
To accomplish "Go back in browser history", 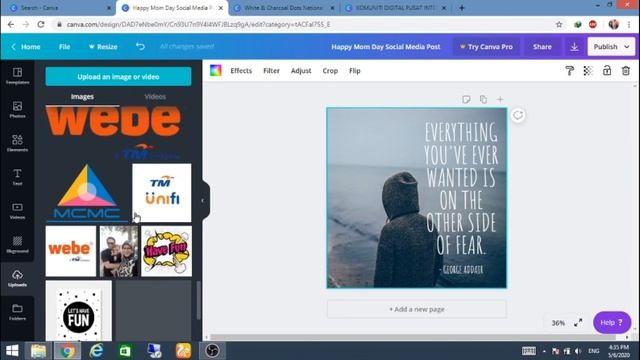I will [x=11, y=24].
